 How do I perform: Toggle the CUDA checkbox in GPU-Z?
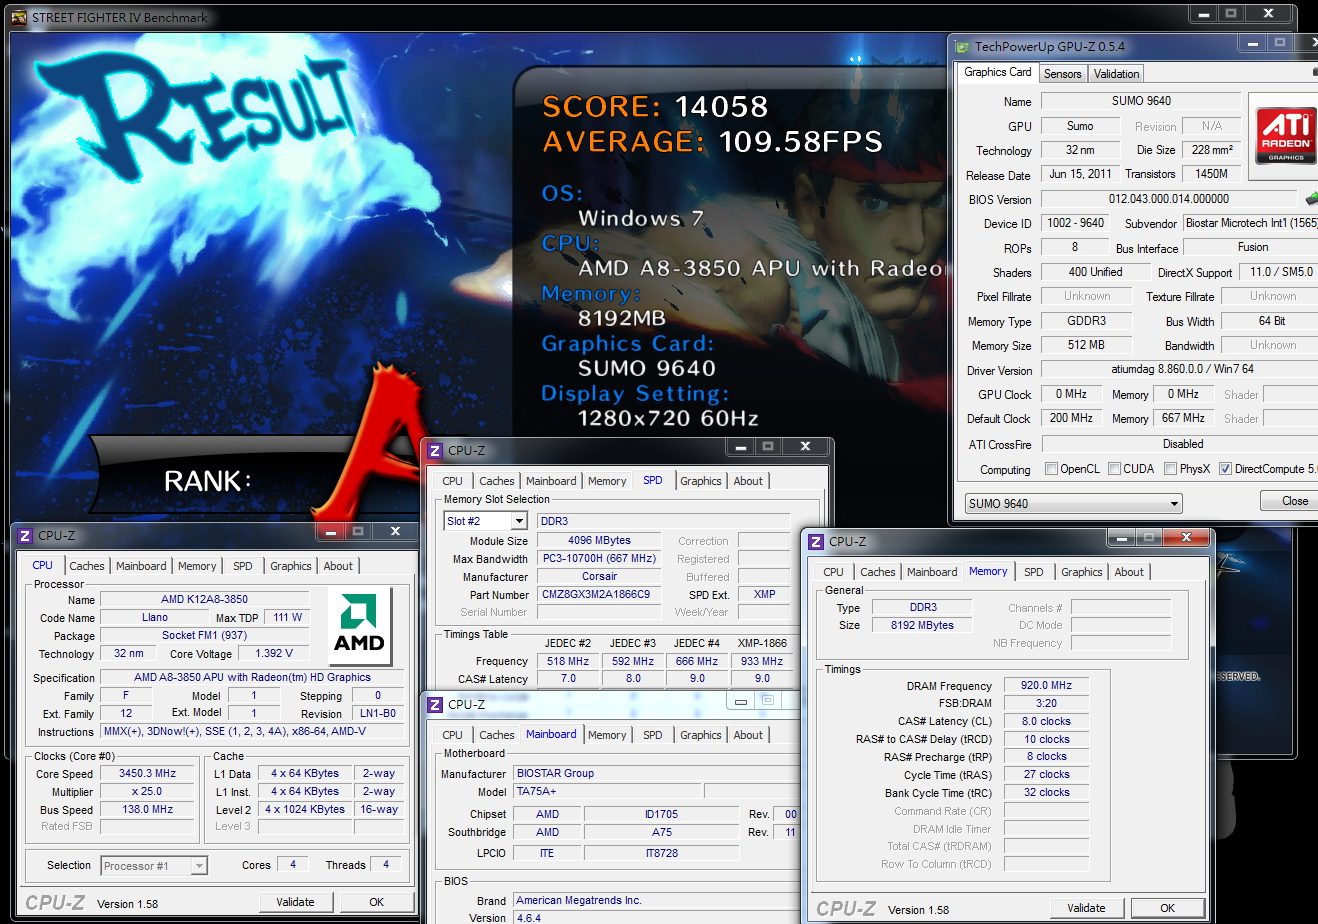(x=1114, y=469)
